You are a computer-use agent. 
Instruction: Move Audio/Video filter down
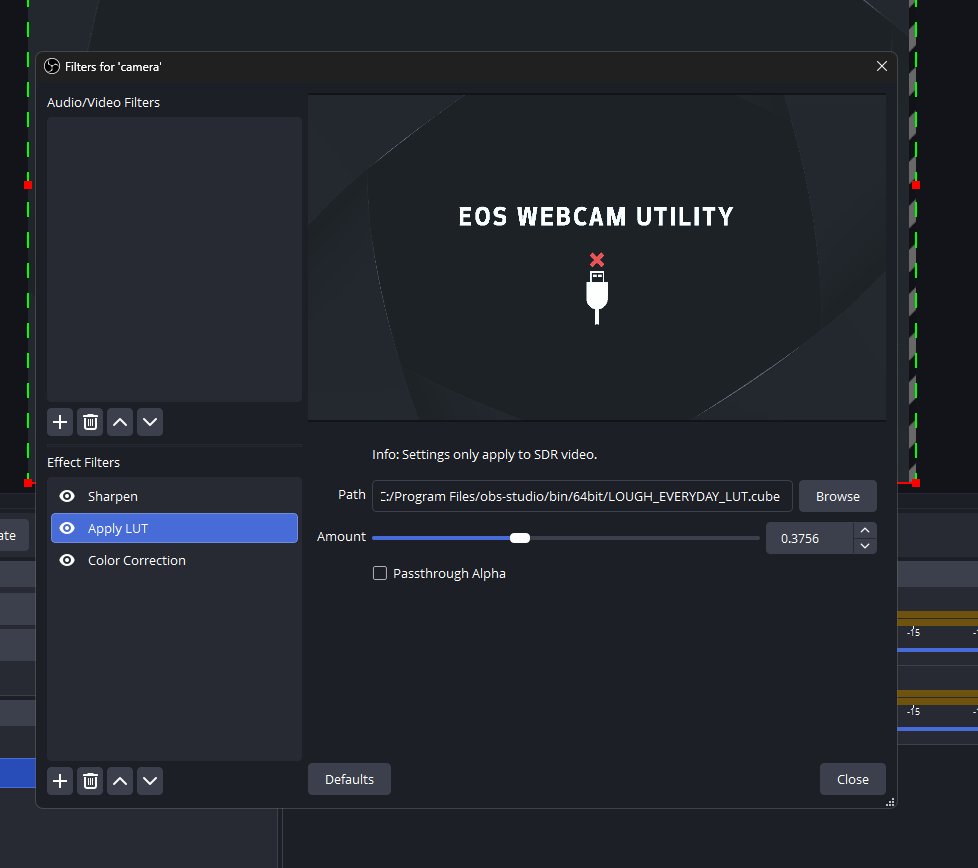(150, 422)
